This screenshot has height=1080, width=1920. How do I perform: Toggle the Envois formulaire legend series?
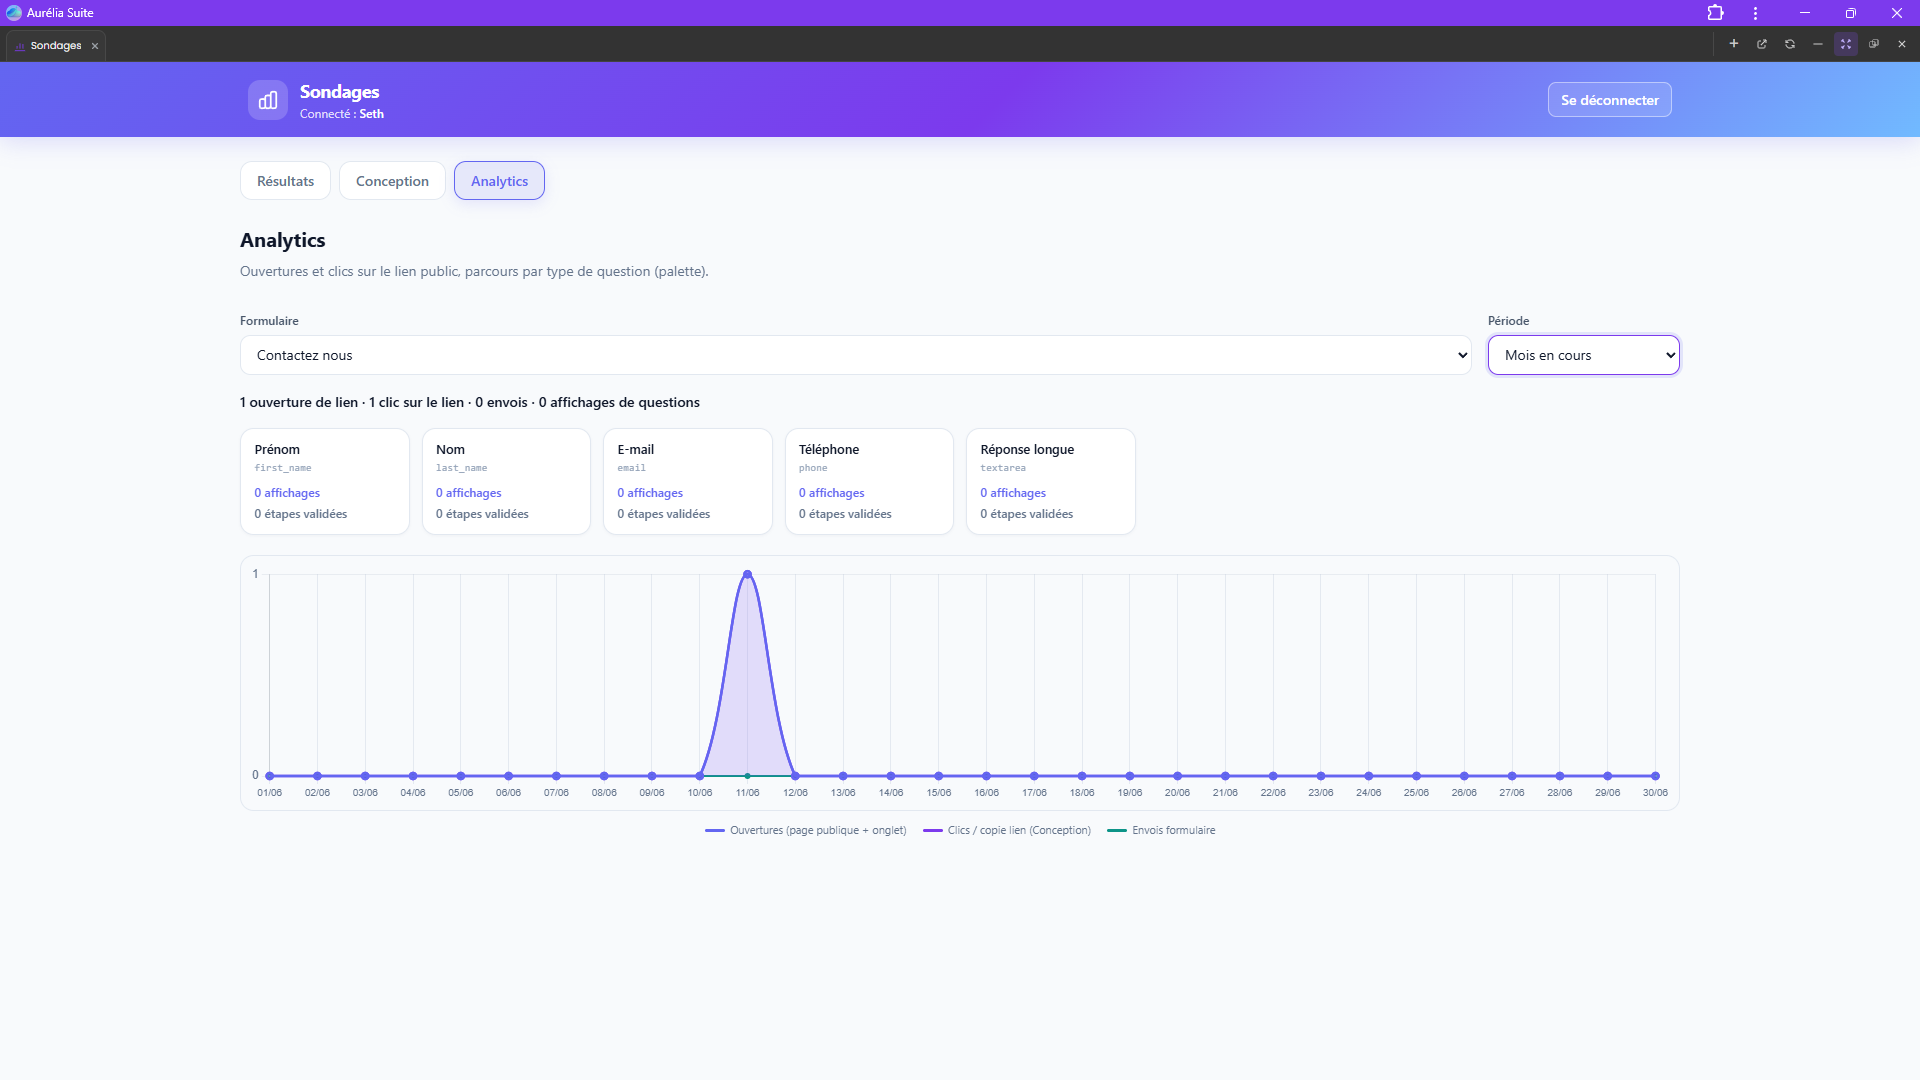point(1161,830)
